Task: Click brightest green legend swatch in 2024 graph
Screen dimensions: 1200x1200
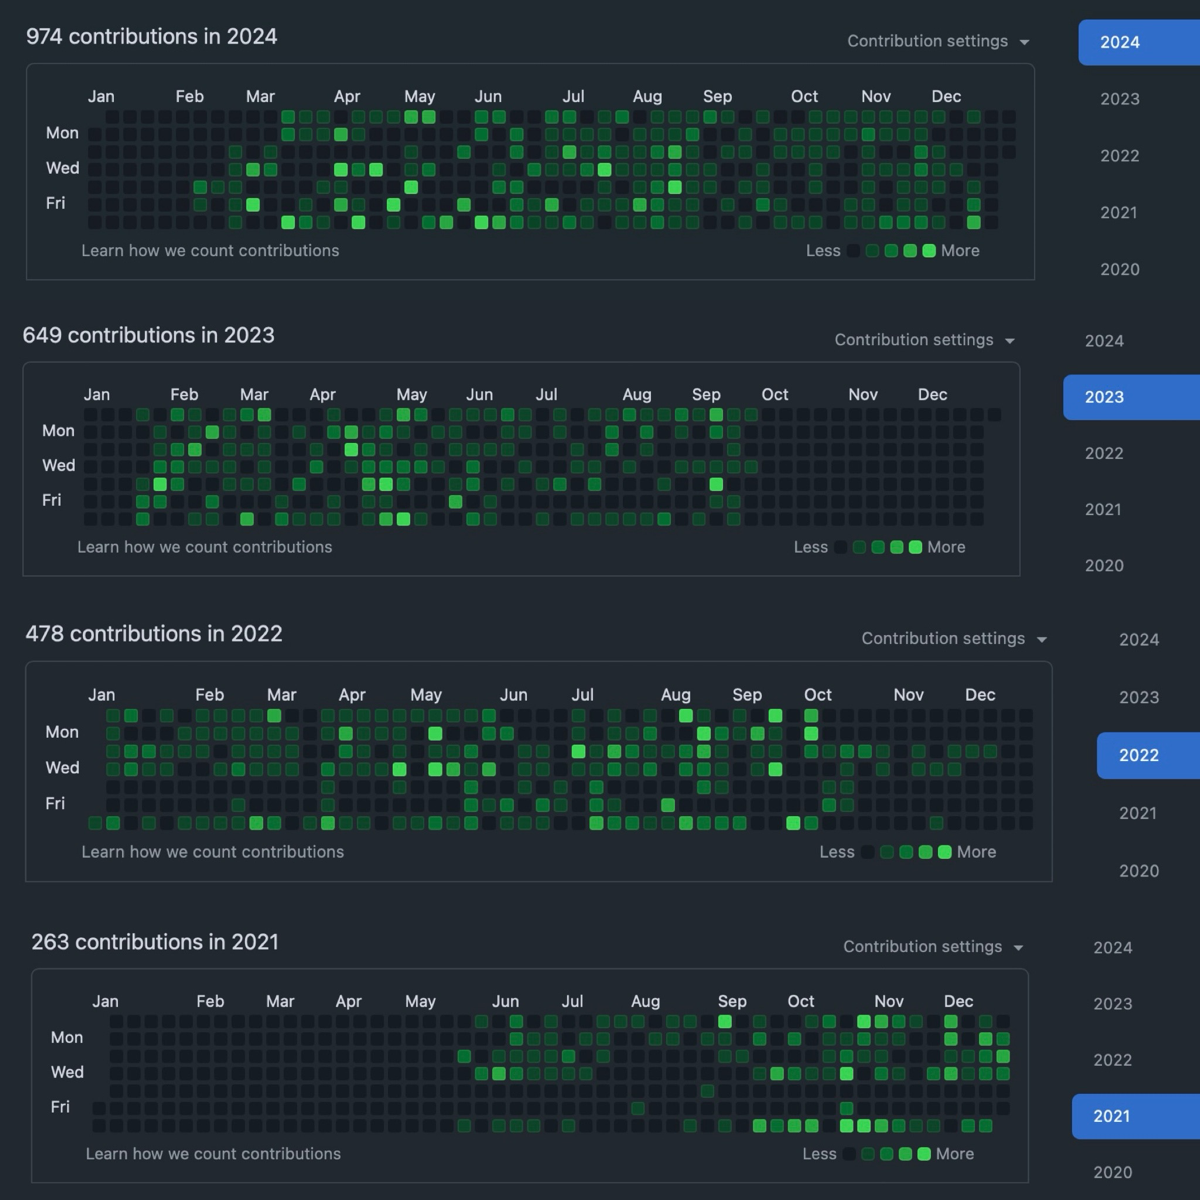Action: pos(929,251)
